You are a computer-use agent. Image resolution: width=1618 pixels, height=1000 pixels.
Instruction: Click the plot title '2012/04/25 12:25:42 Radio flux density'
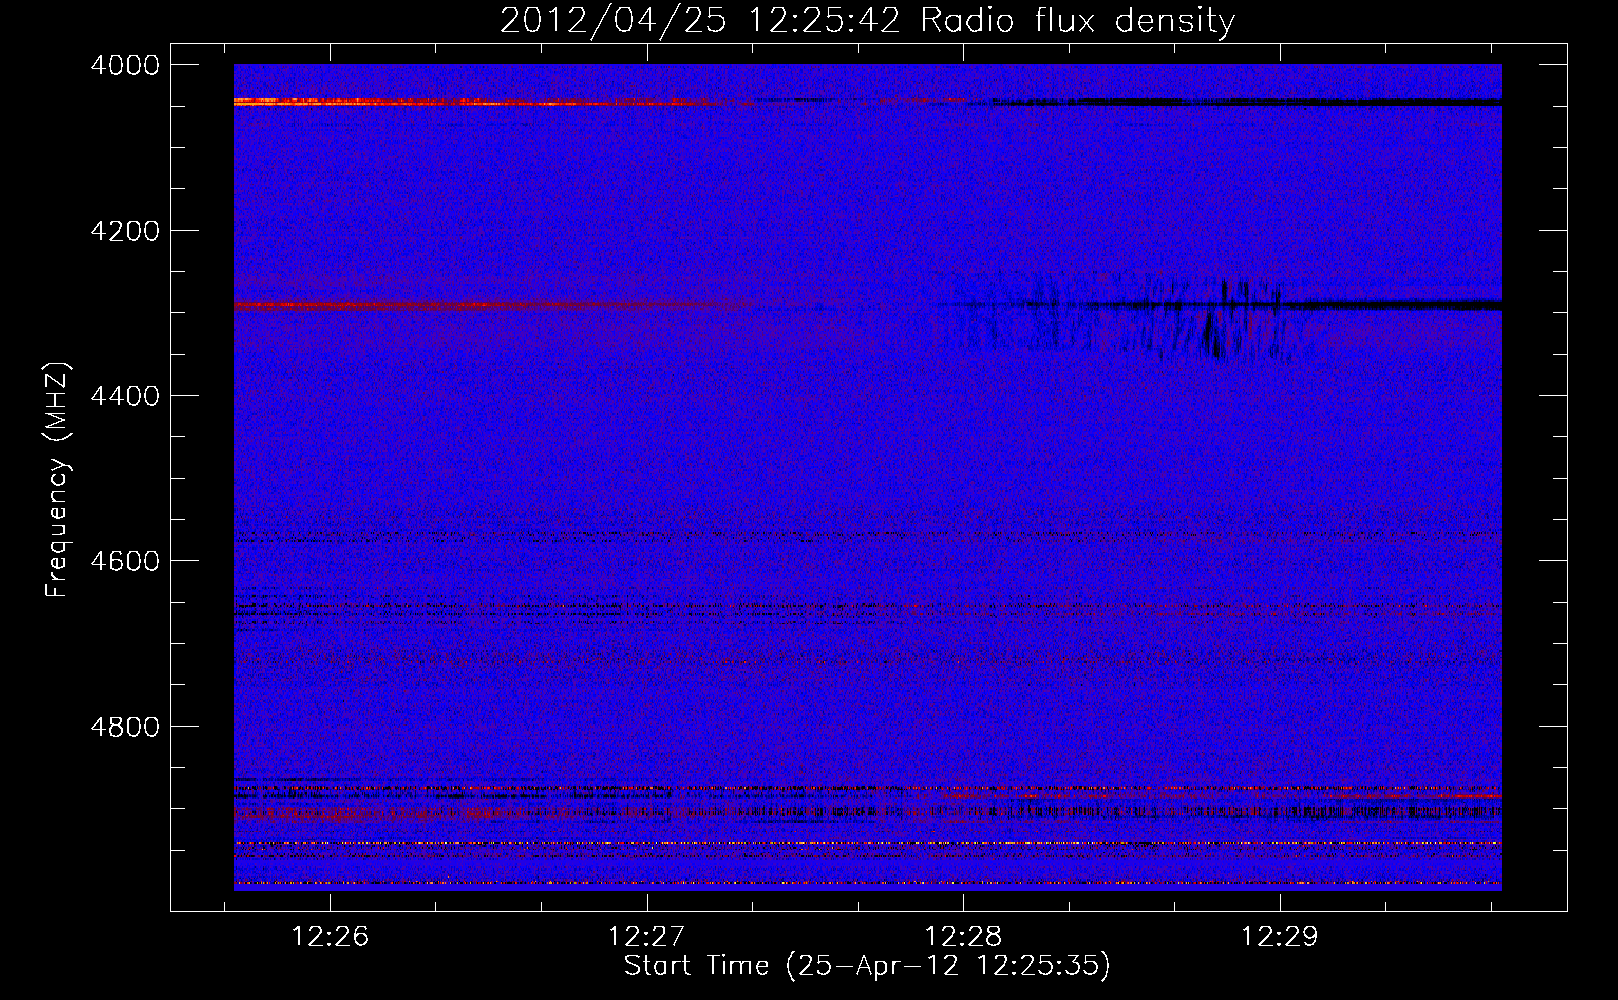point(867,20)
